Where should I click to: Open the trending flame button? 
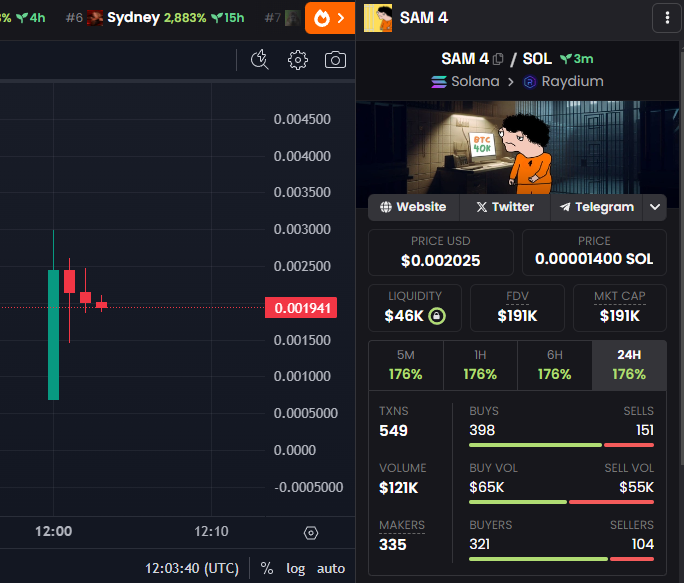click(330, 18)
